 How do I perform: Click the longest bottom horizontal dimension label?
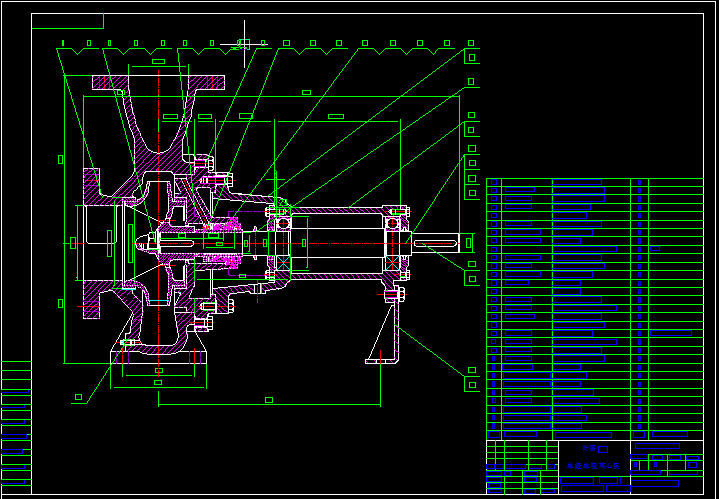pos(268,400)
